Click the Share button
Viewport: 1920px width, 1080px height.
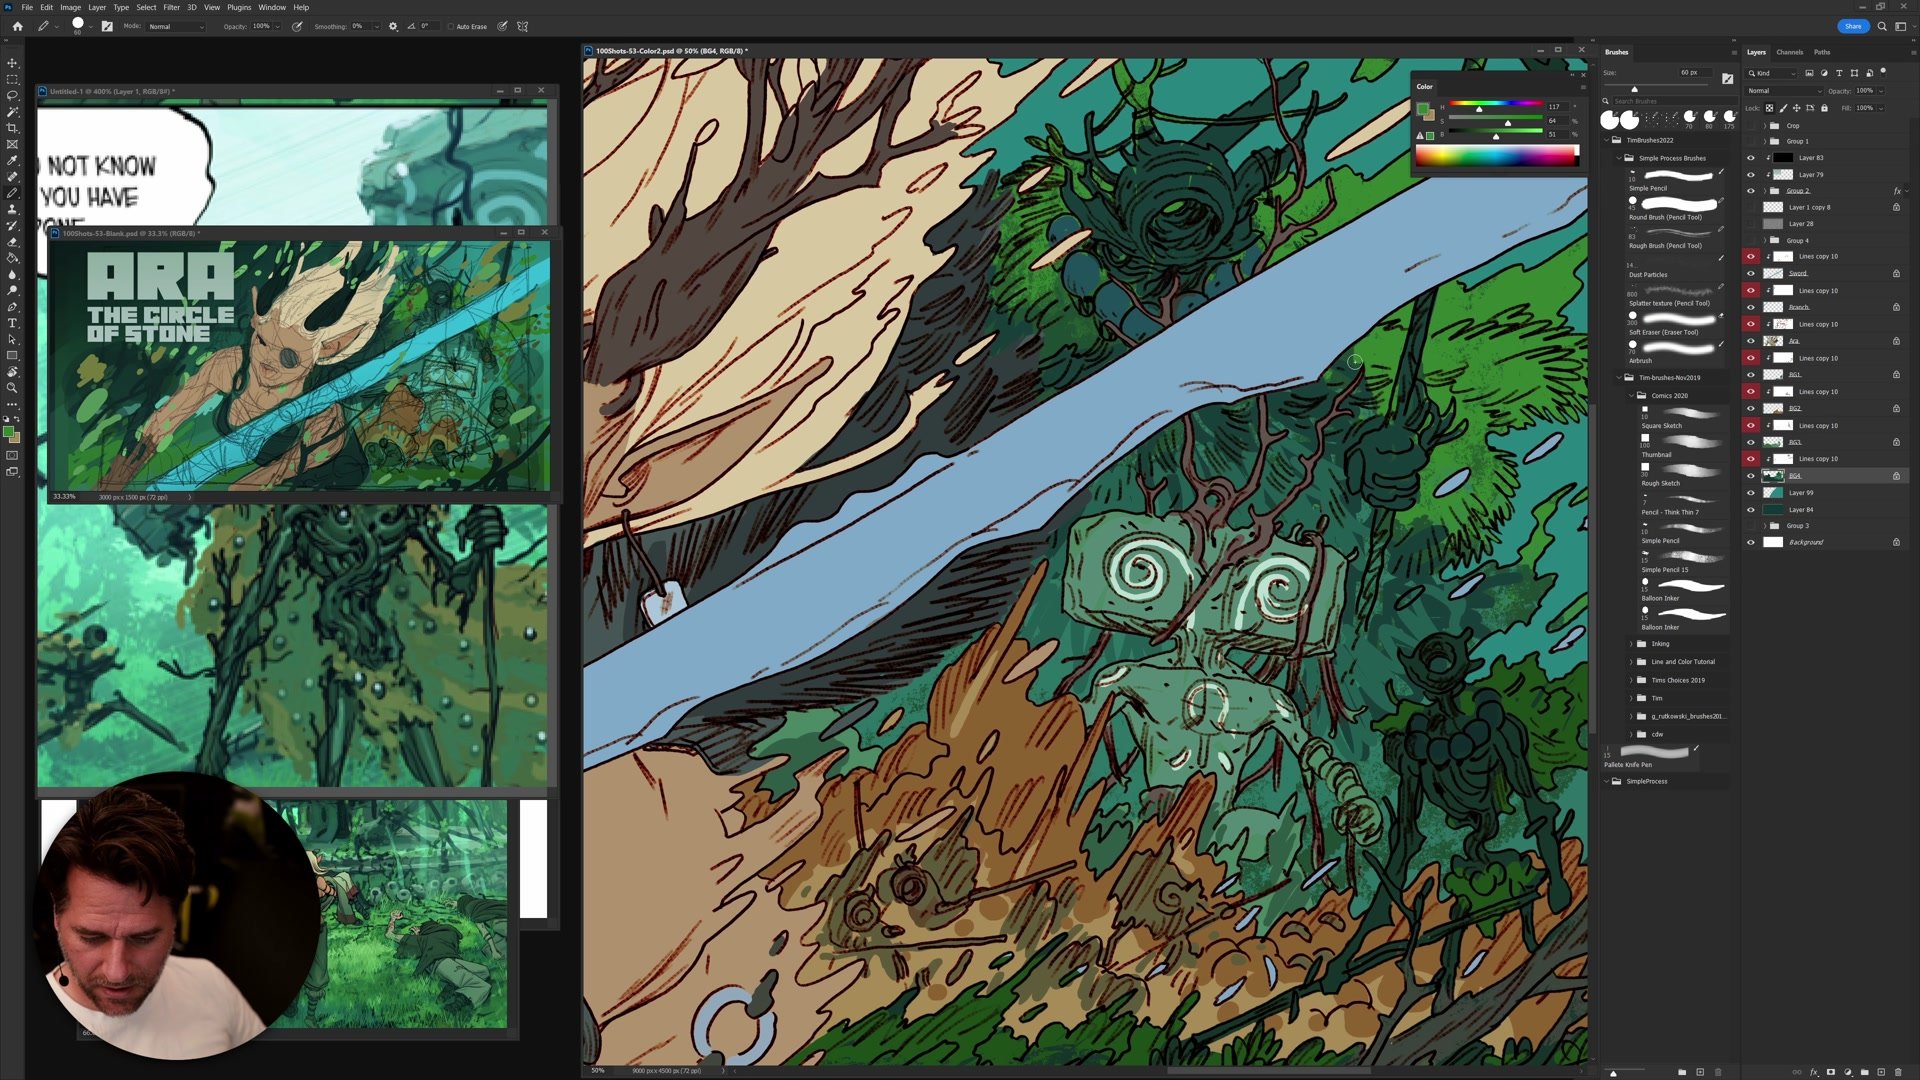[x=1852, y=27]
